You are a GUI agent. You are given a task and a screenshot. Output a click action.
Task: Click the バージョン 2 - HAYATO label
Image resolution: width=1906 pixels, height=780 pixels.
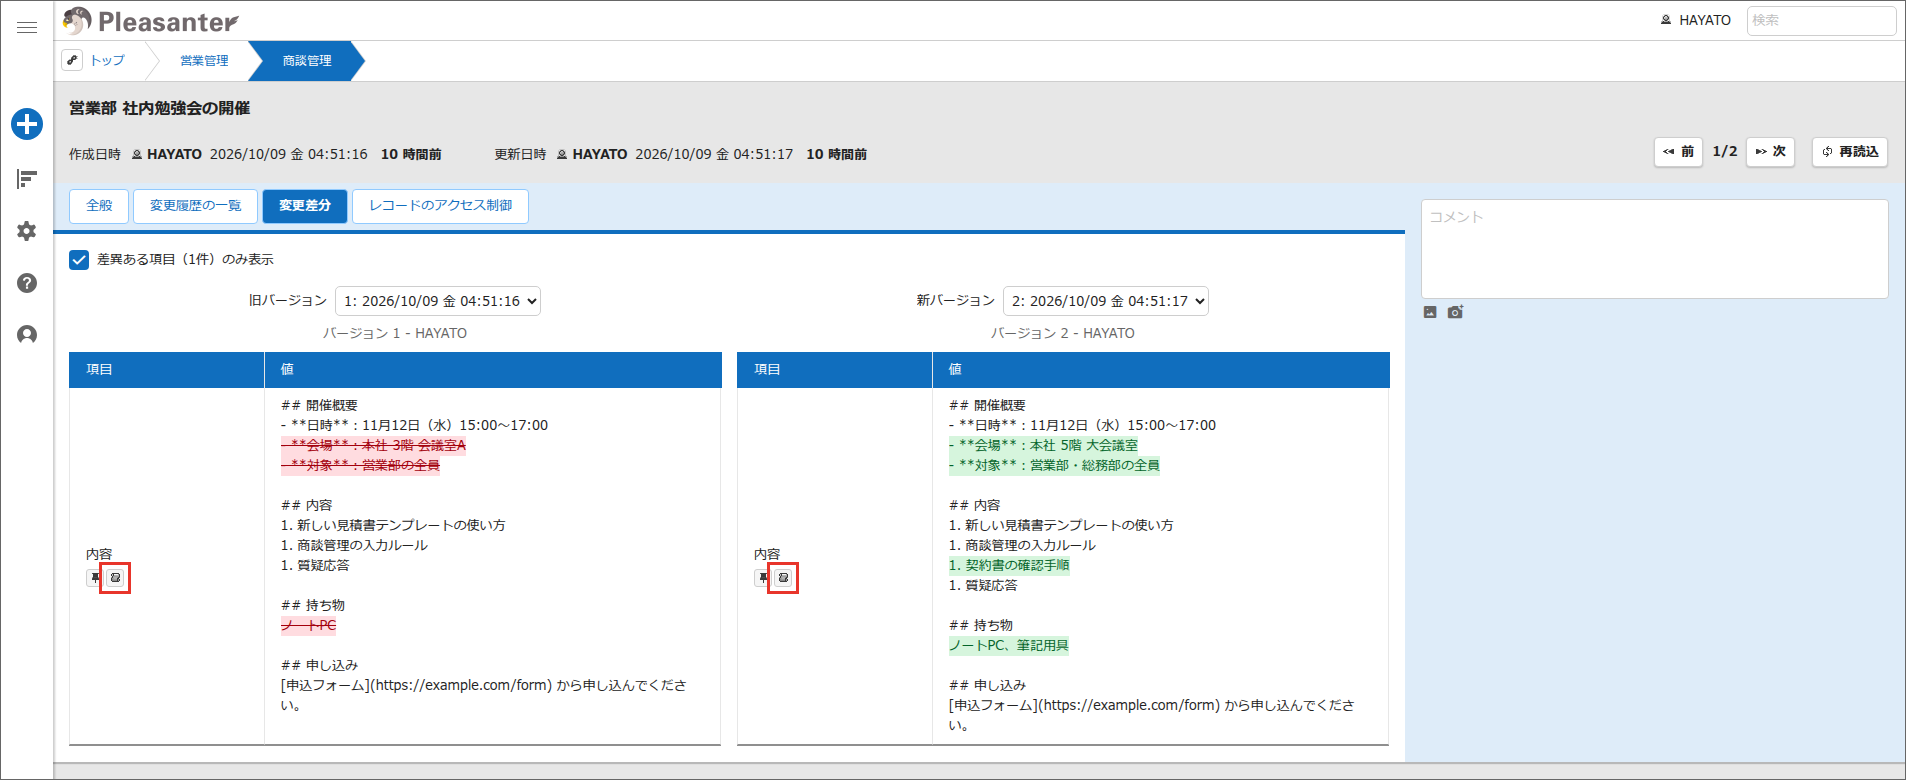tap(1063, 333)
